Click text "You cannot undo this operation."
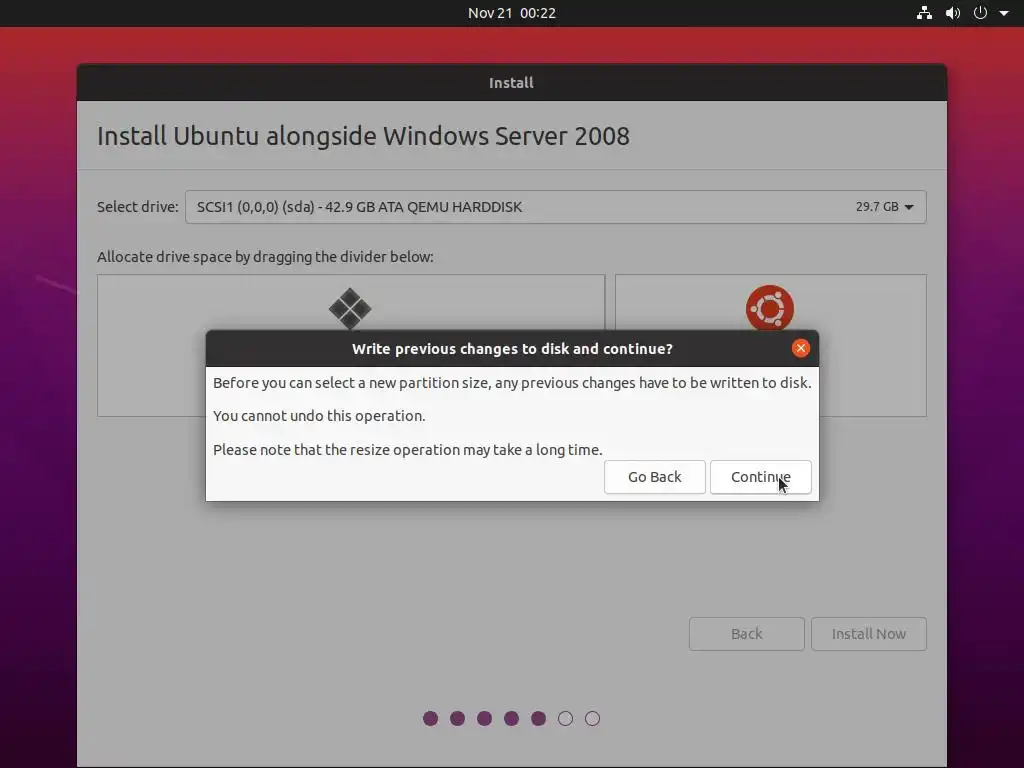The height and width of the screenshot is (768, 1024). coord(319,416)
